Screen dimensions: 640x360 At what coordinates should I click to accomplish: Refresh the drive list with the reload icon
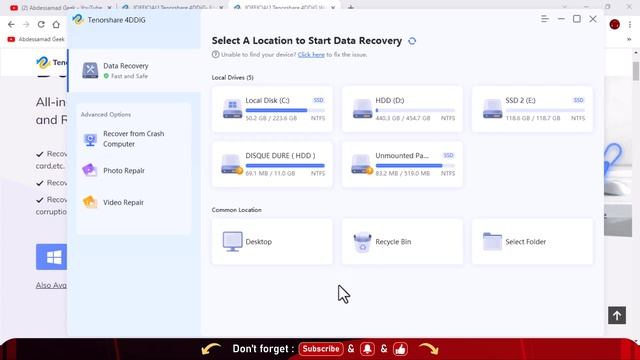(x=412, y=41)
